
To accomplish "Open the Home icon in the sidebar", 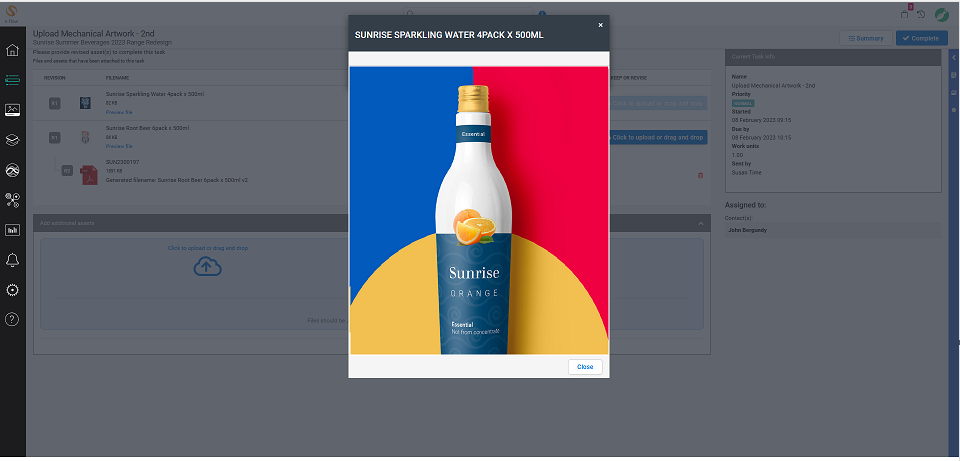I will pos(12,50).
